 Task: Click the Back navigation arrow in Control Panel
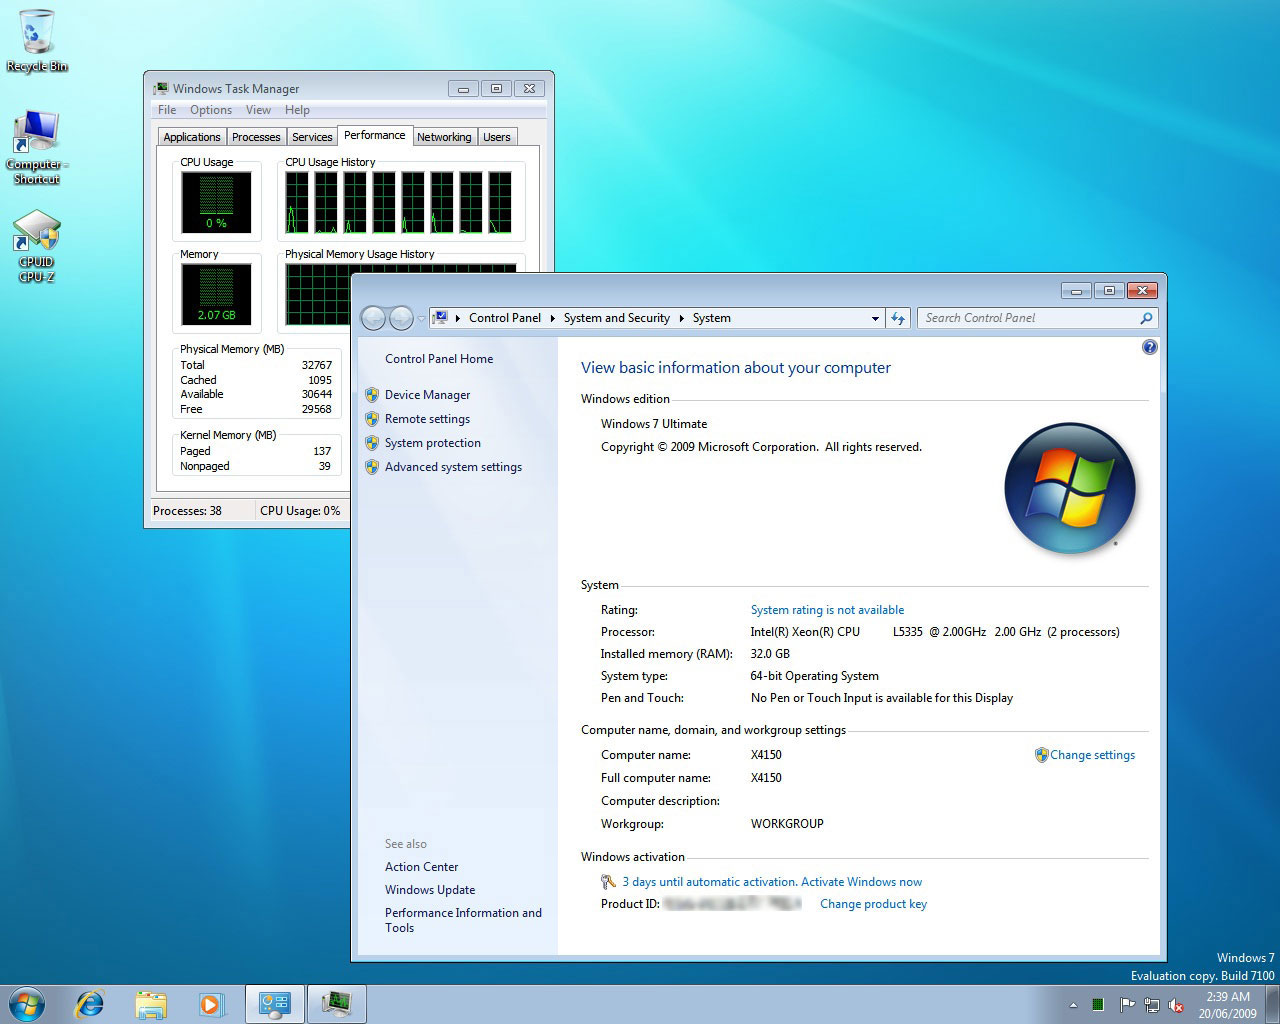pyautogui.click(x=373, y=318)
